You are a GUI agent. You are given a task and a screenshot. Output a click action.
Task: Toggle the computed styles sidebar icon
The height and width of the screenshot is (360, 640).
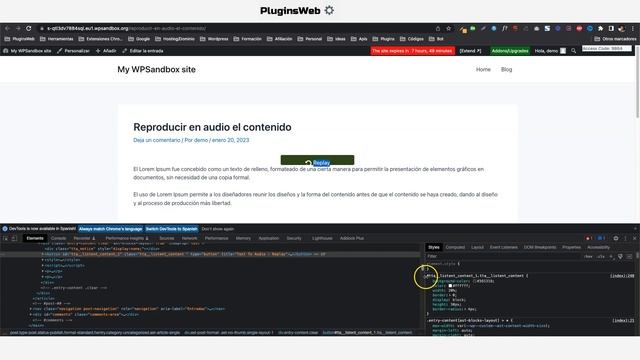click(629, 256)
